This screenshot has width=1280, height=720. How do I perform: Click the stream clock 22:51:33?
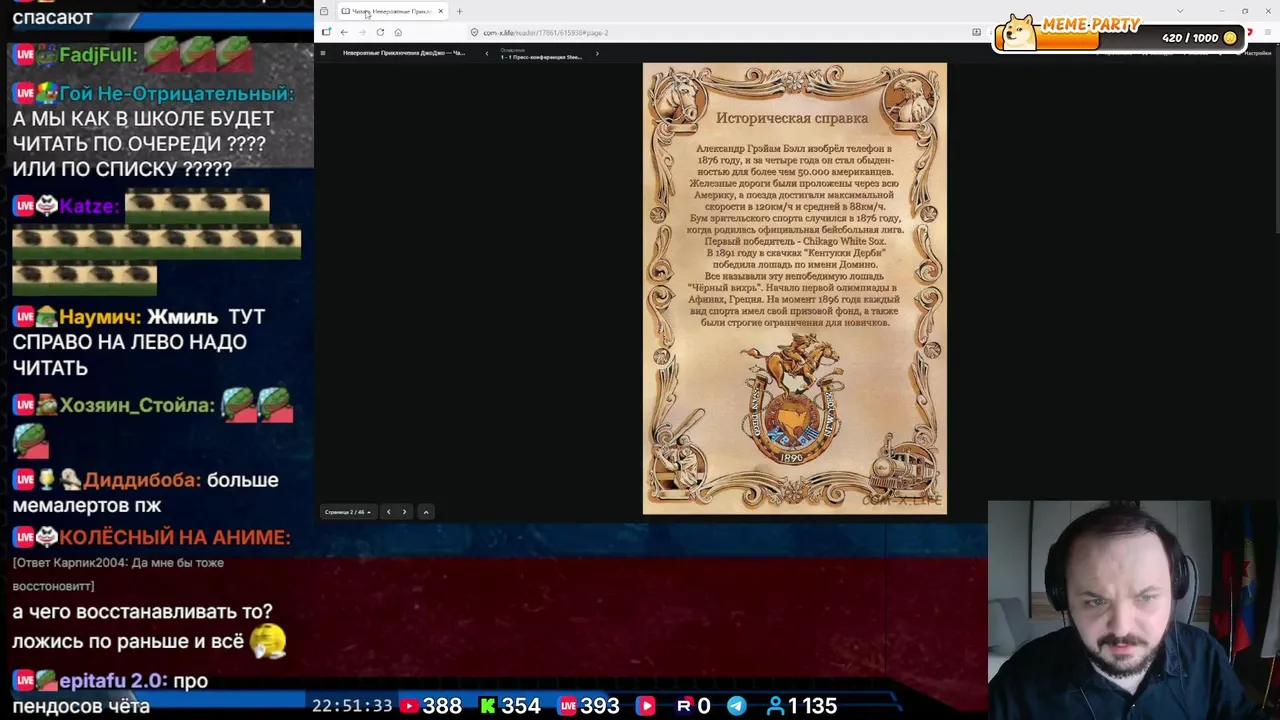click(x=352, y=706)
